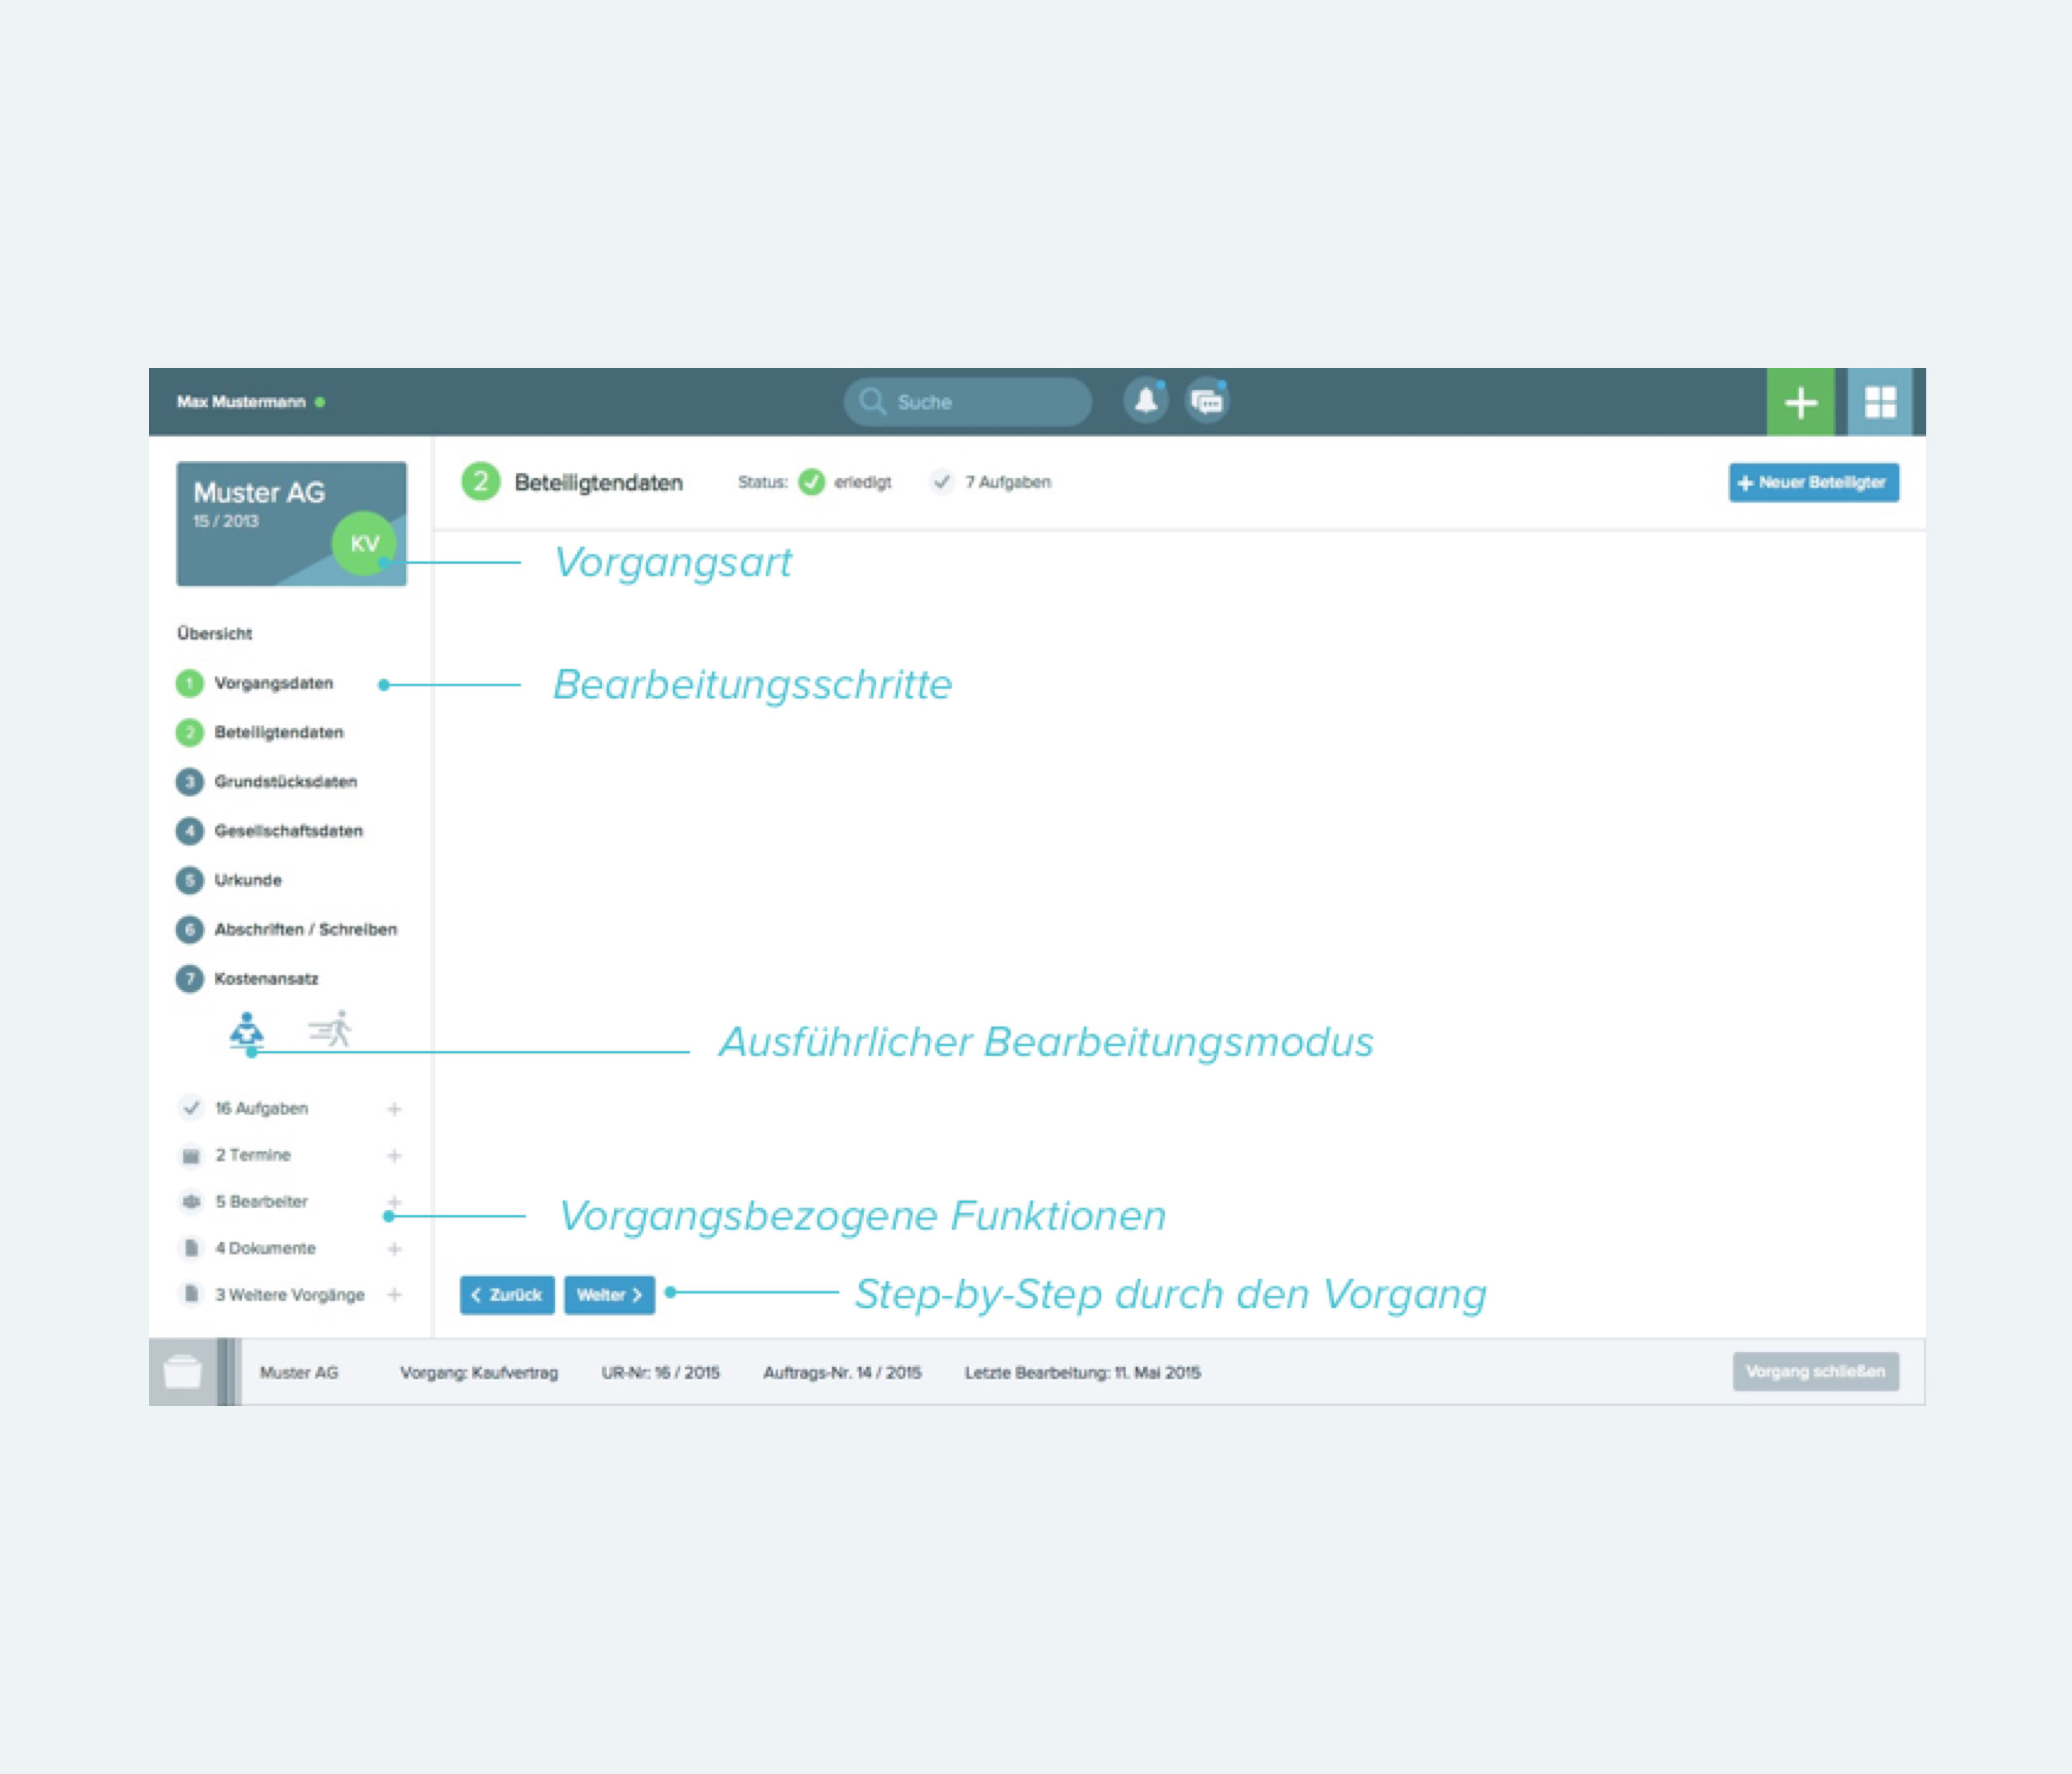Open the folder icon in bottom bar
Image resolution: width=2072 pixels, height=1774 pixels.
pos(183,1372)
